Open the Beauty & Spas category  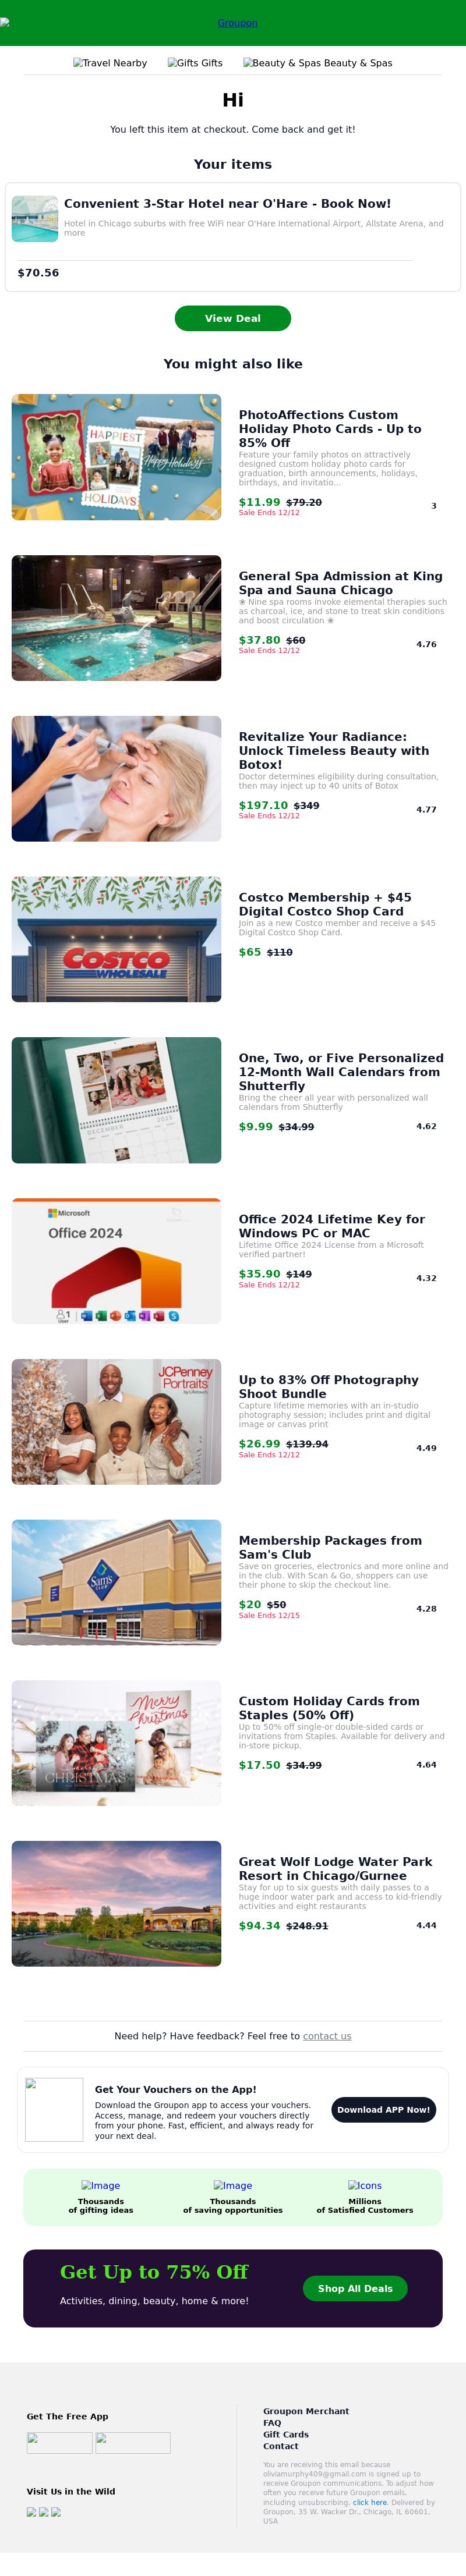[318, 63]
